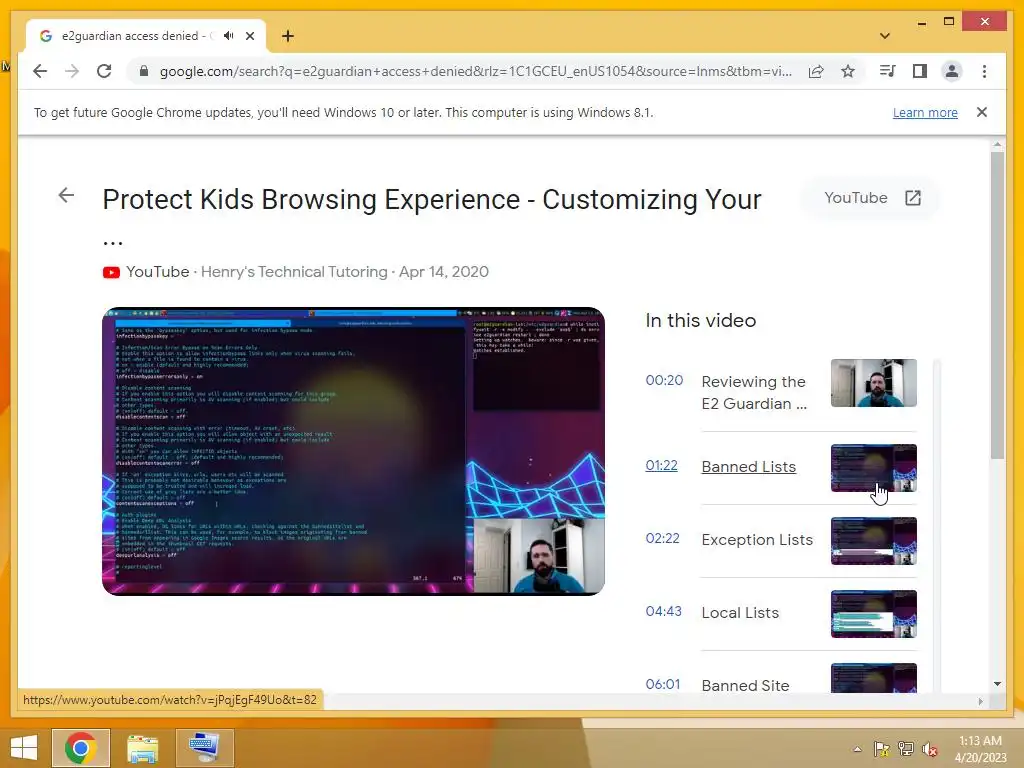
Task: Reload the page
Action: point(104,71)
